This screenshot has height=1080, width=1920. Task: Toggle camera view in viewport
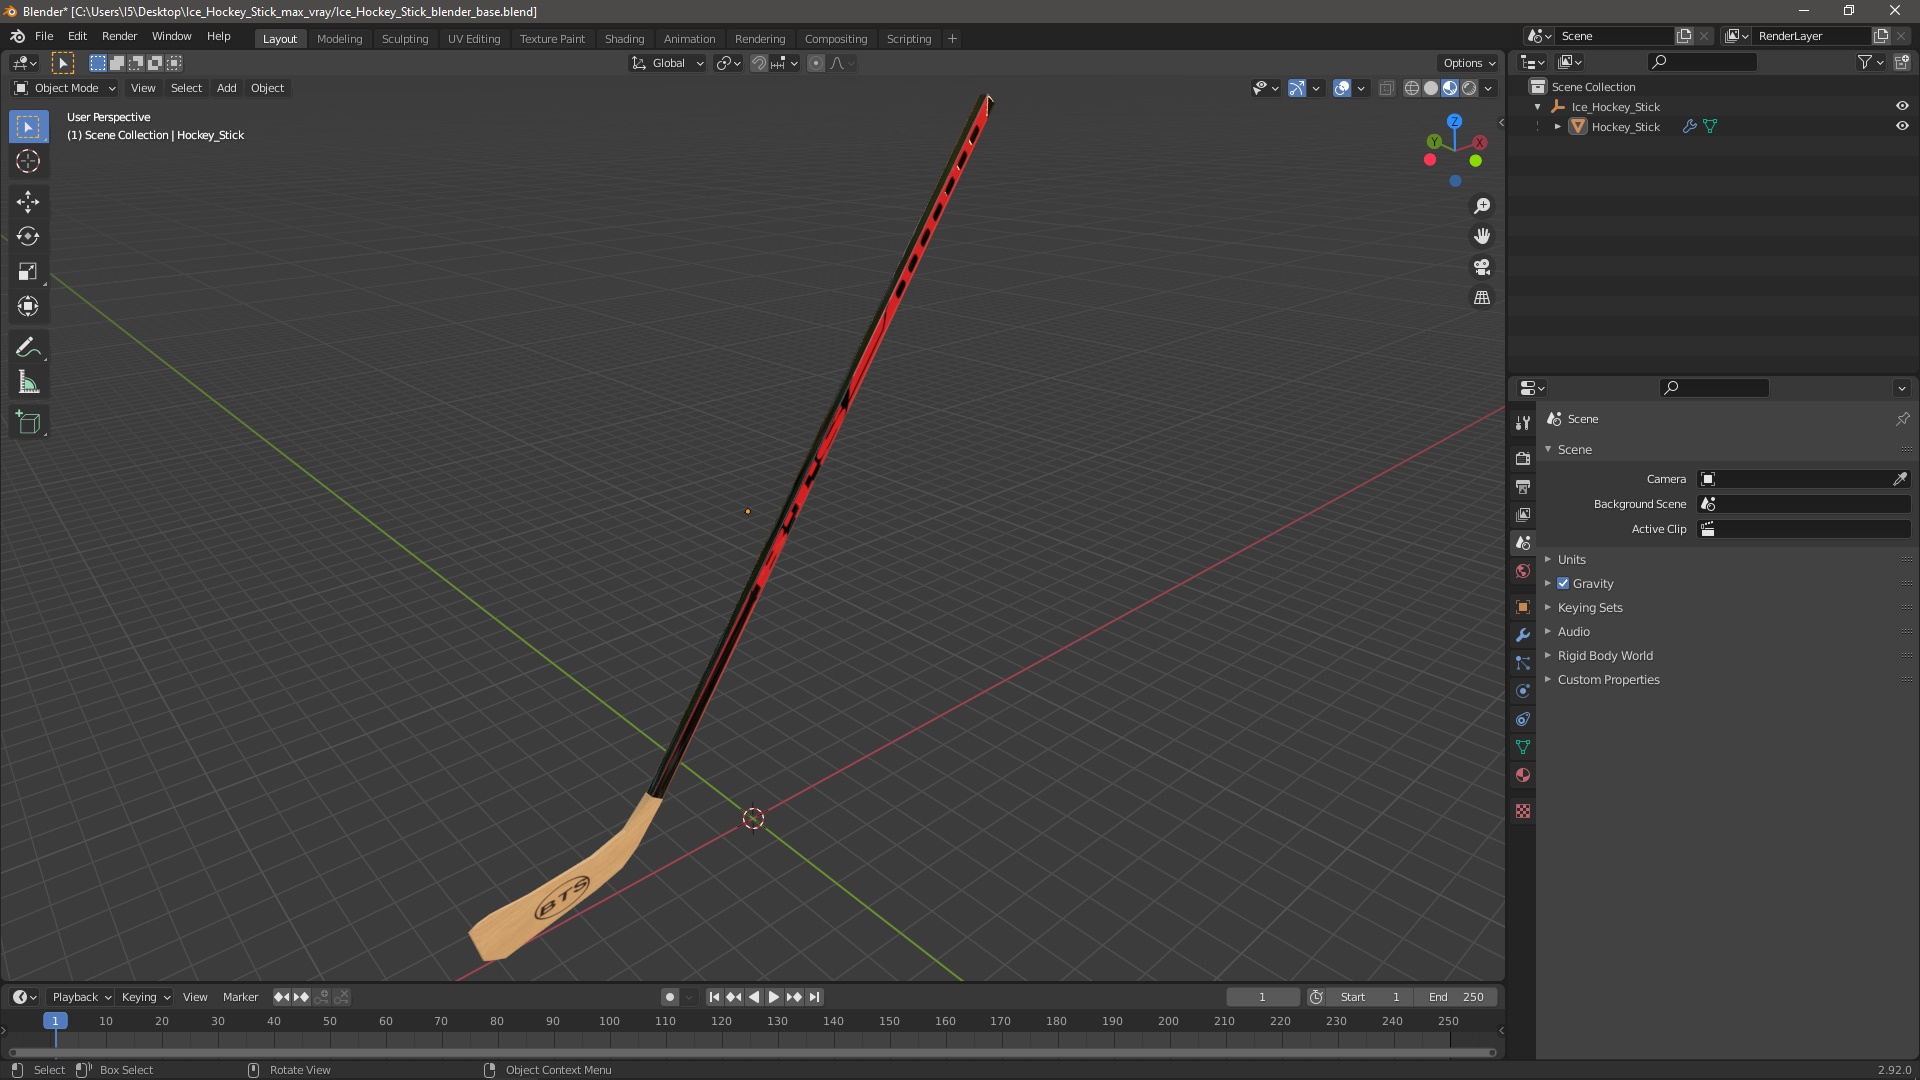click(1482, 267)
